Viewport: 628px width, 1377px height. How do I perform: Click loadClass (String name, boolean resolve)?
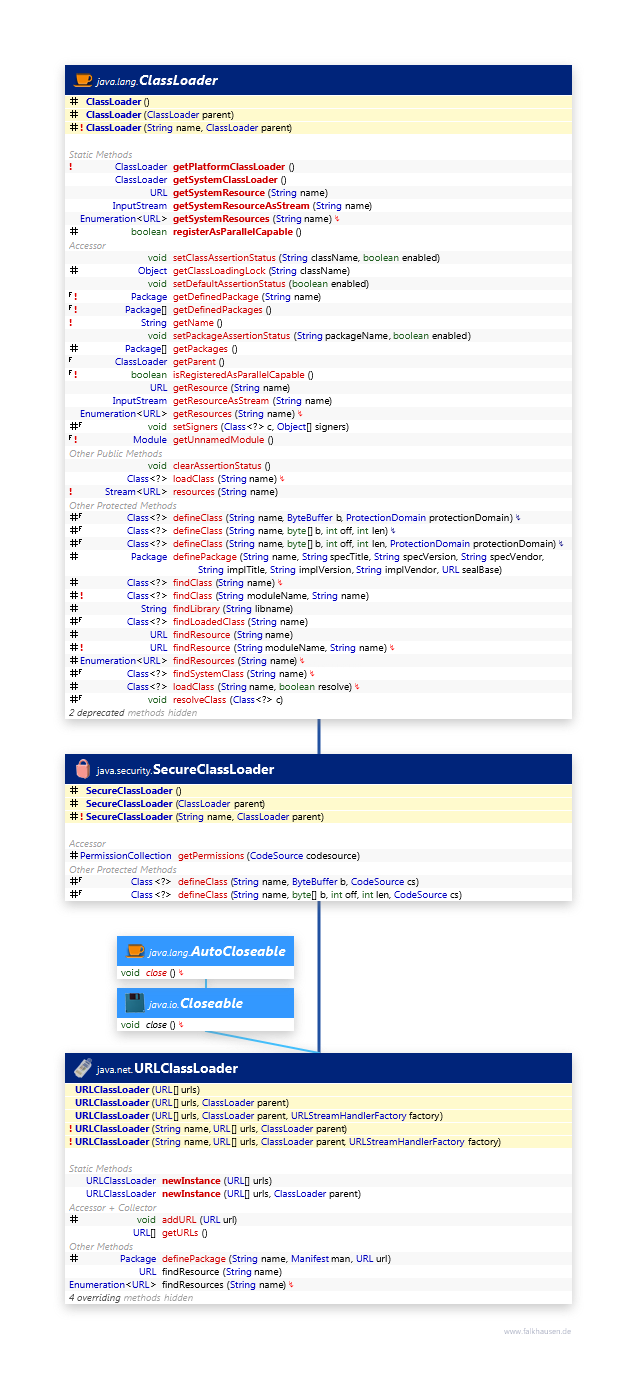(262, 687)
